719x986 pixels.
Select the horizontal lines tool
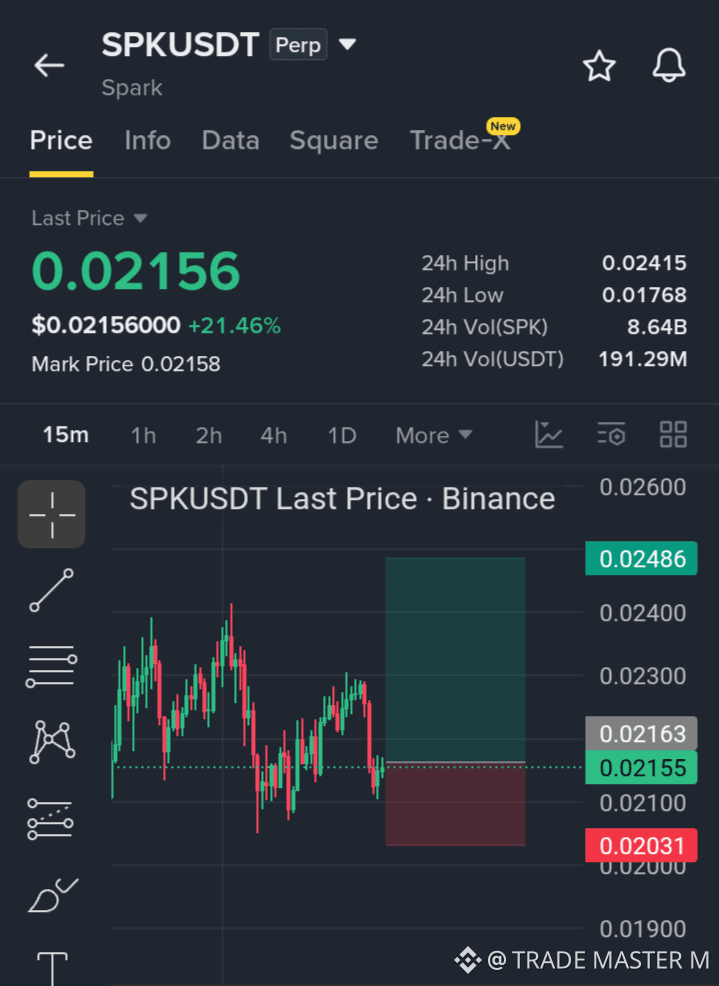click(52, 666)
